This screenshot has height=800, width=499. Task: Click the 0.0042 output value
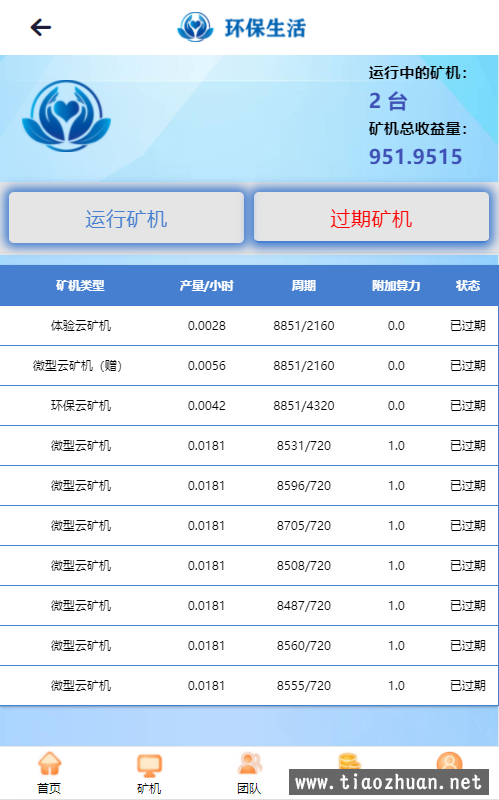pyautogui.click(x=207, y=406)
